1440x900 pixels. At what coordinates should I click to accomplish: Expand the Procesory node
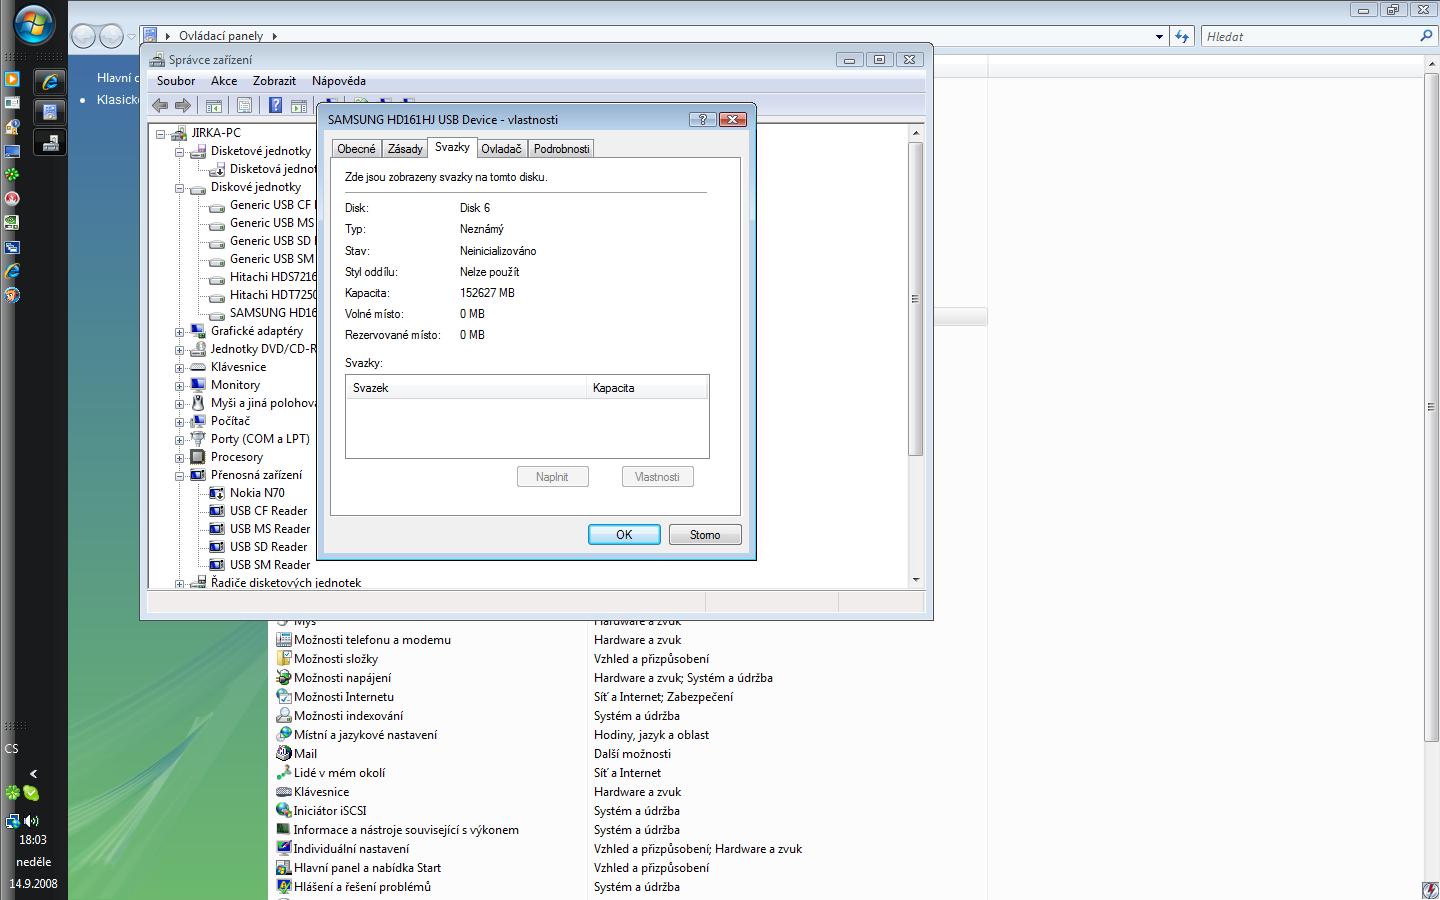pos(179,458)
